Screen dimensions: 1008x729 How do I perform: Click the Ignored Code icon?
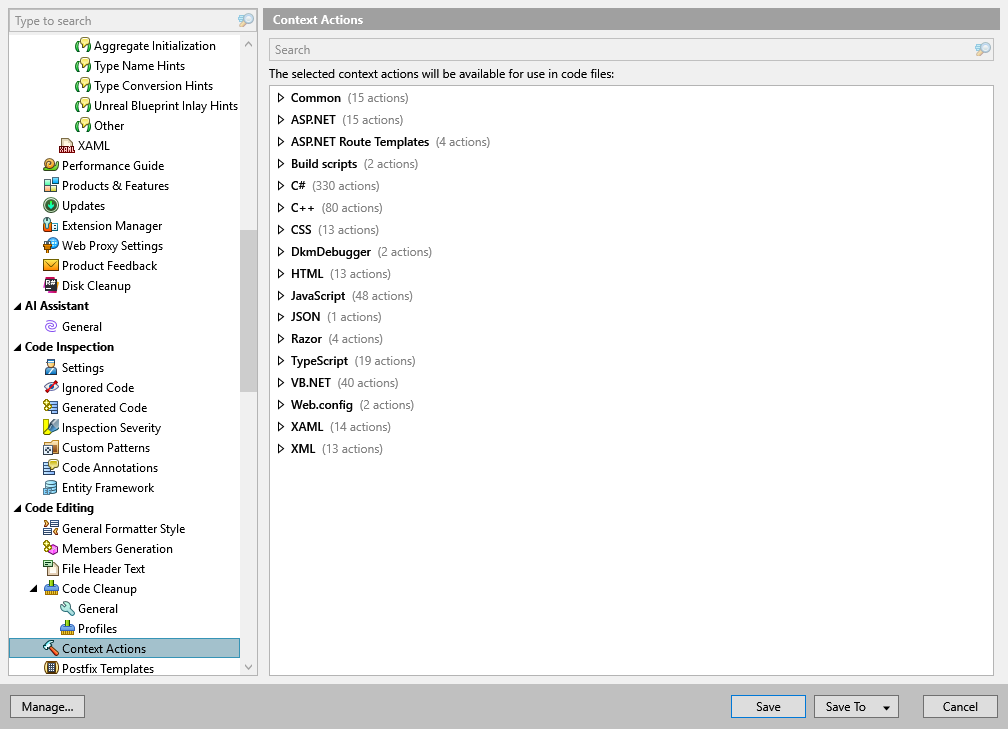coord(51,387)
